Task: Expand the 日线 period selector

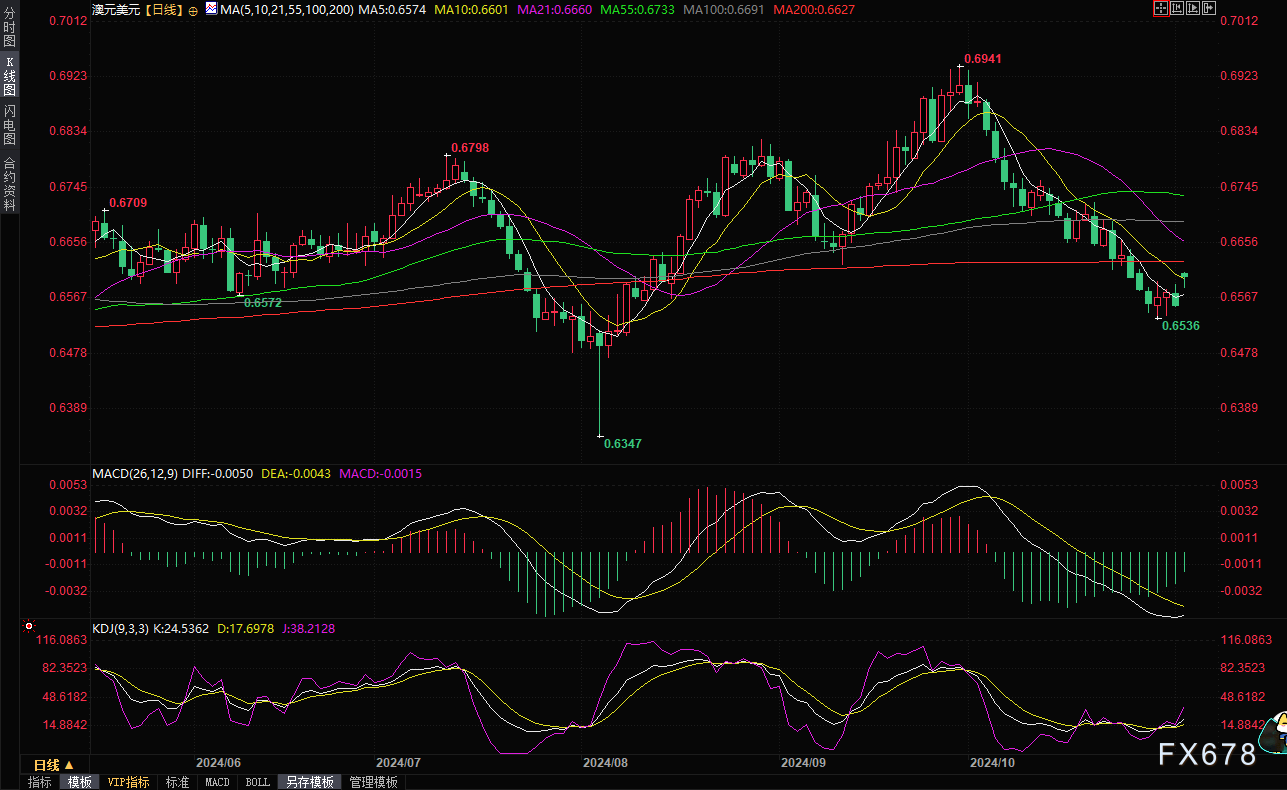Action: coord(54,765)
